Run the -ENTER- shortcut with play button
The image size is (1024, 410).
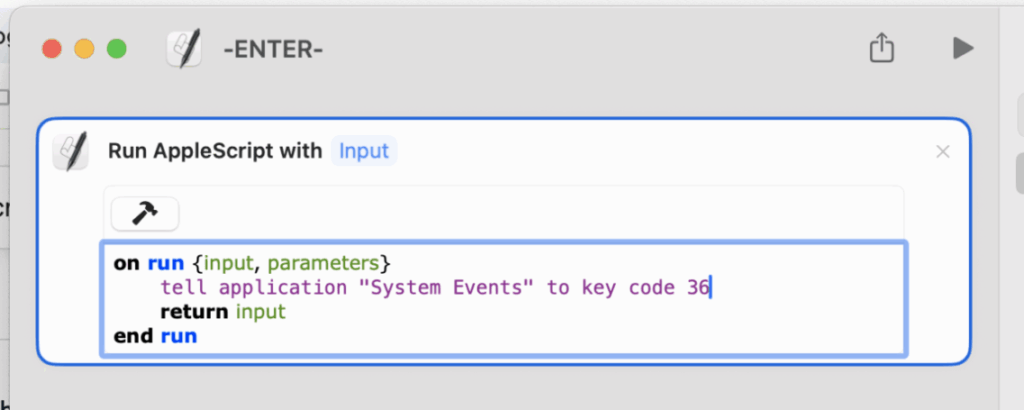963,48
